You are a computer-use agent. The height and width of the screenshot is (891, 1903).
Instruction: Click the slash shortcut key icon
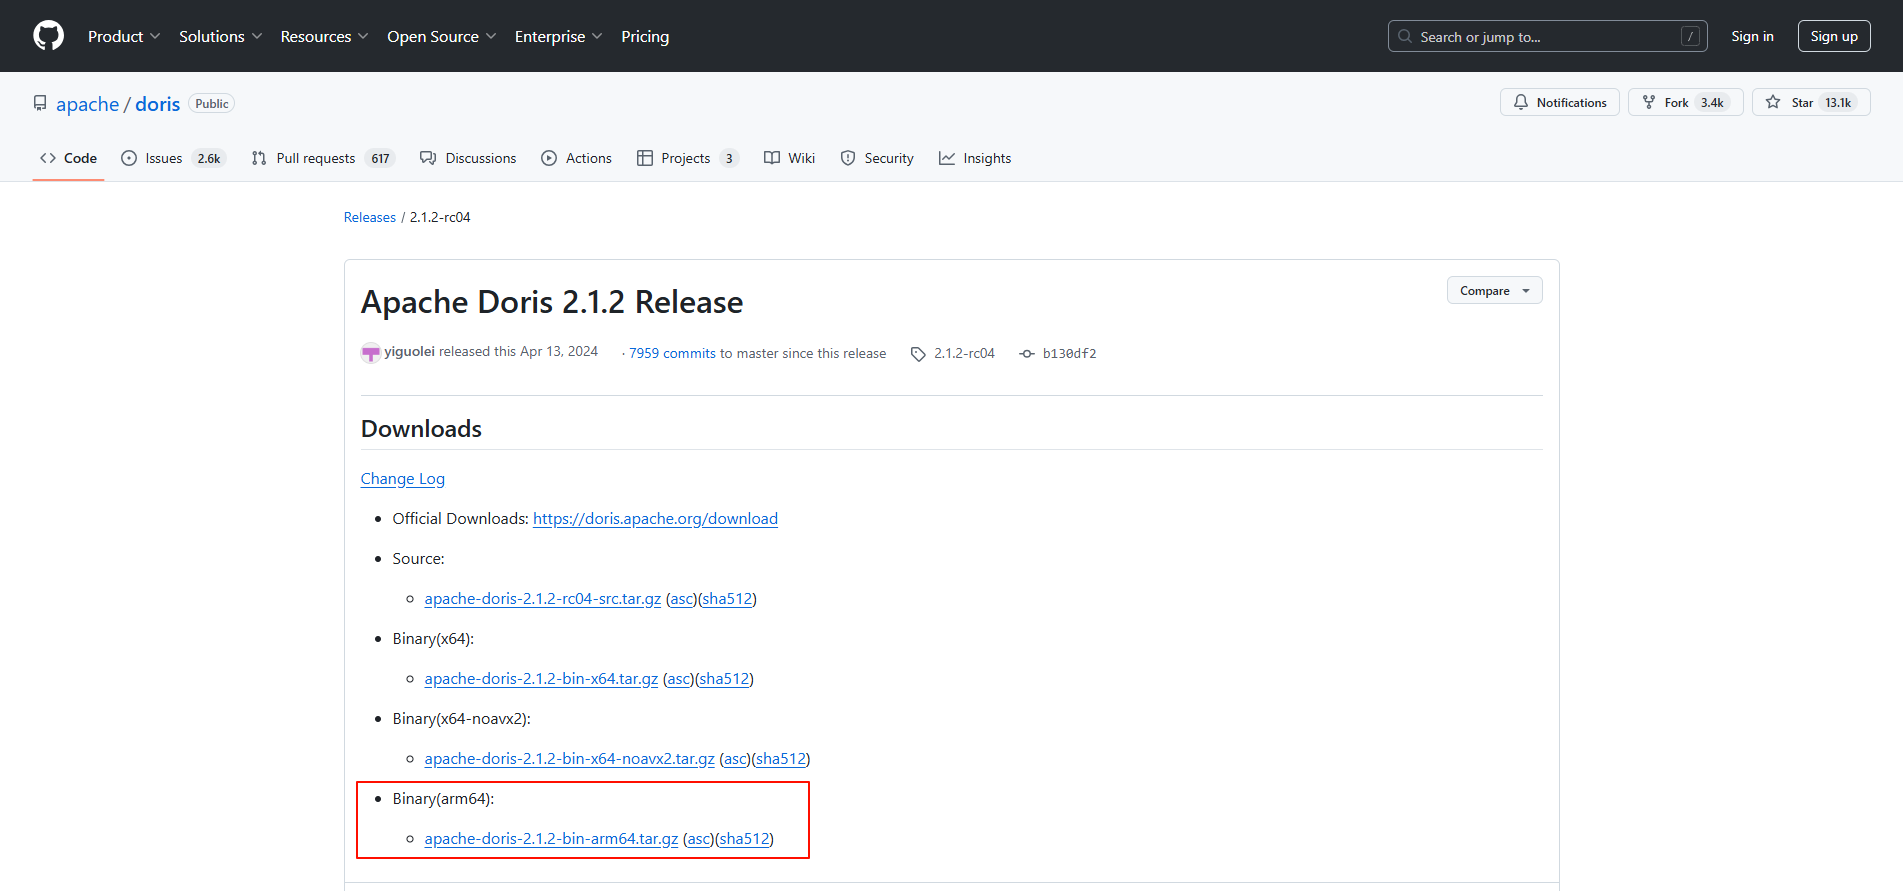click(1690, 36)
